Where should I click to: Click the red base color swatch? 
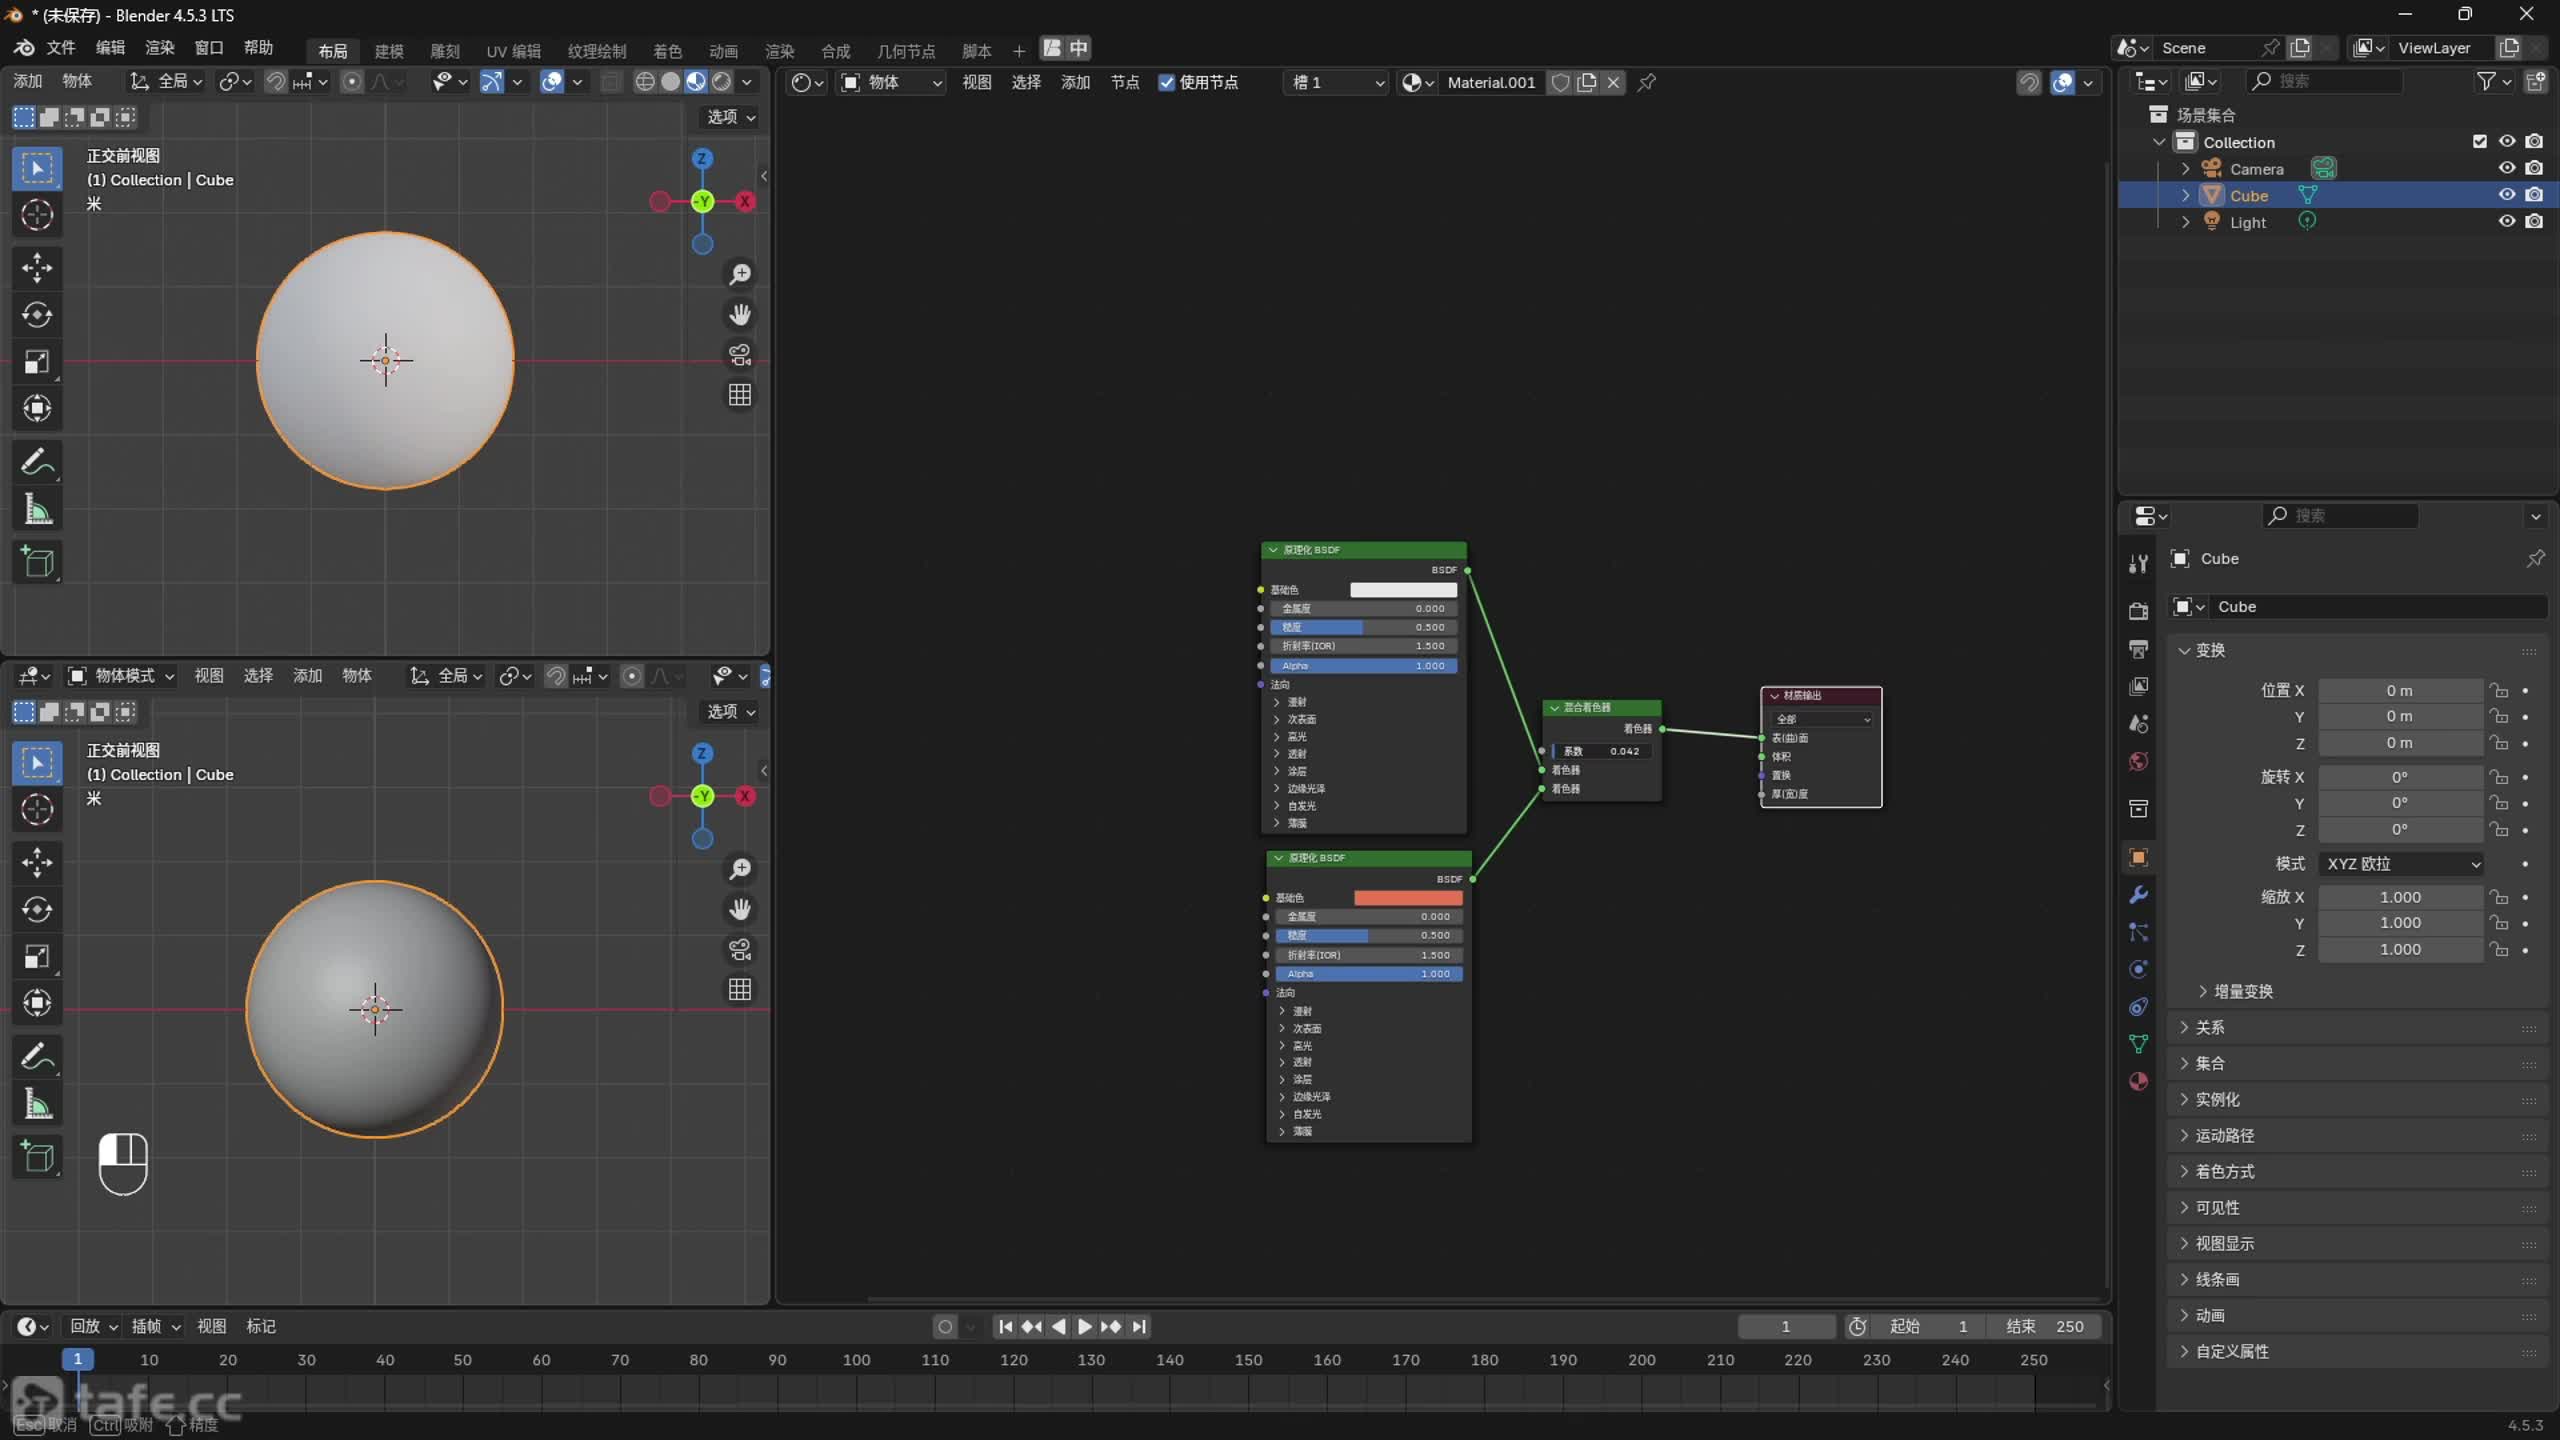1407,897
